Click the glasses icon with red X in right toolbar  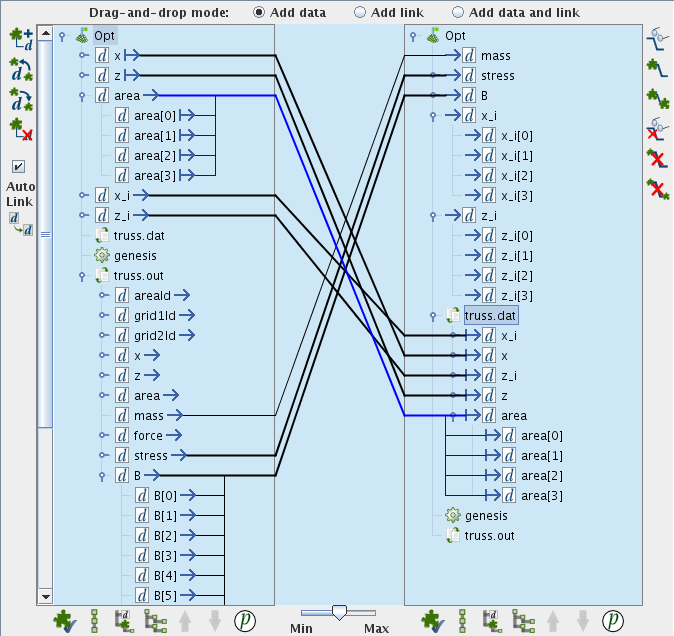coord(656,128)
